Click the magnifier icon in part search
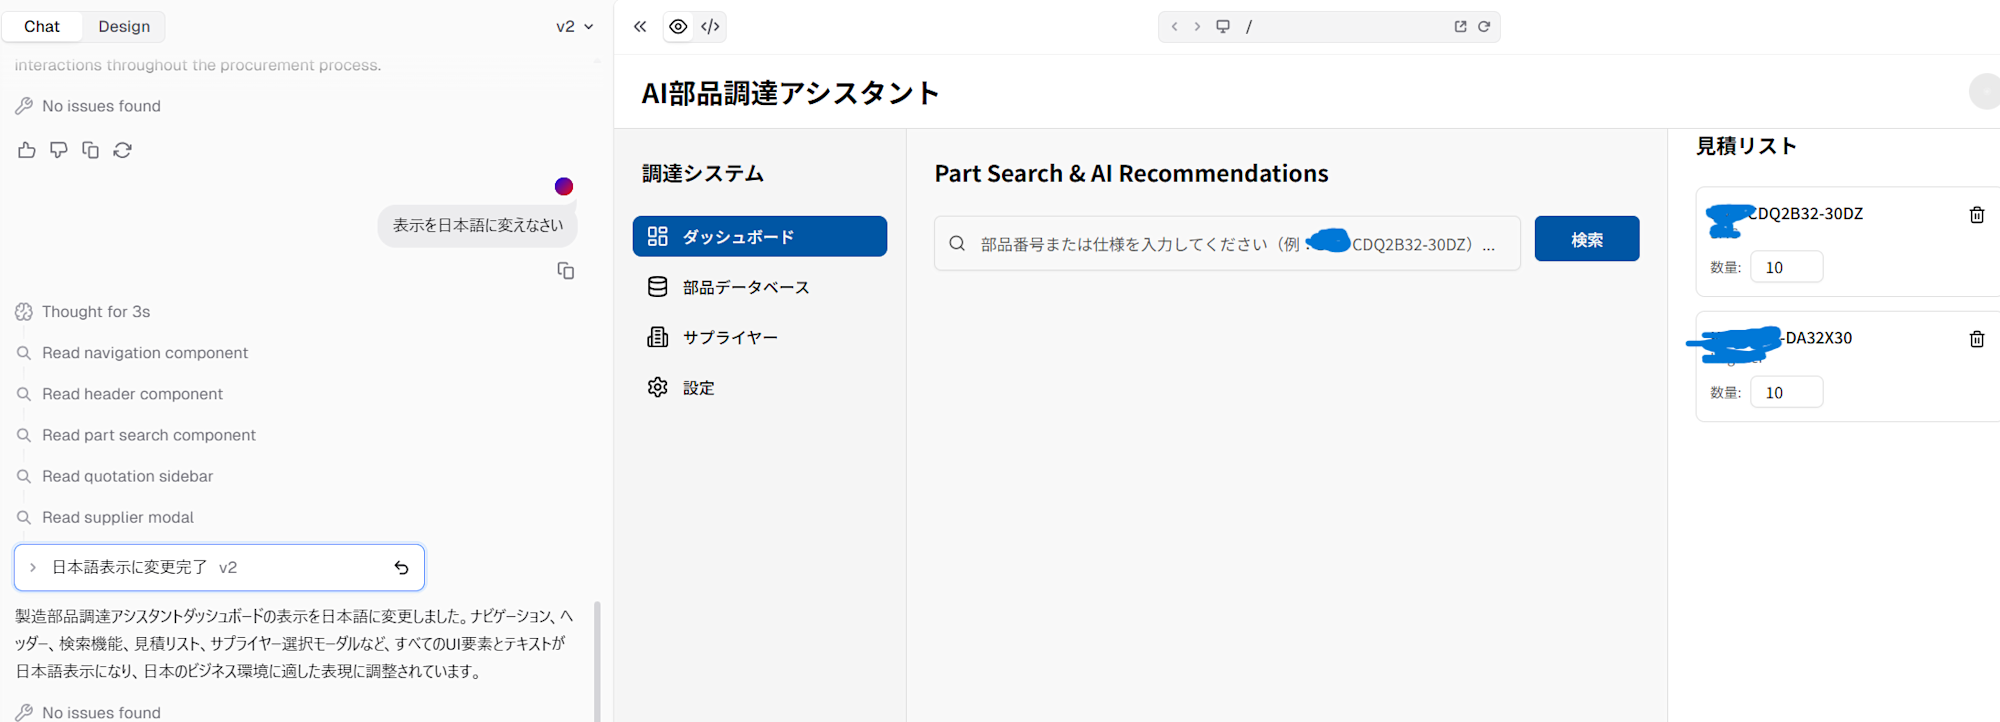Image resolution: width=2000 pixels, height=722 pixels. coord(957,243)
